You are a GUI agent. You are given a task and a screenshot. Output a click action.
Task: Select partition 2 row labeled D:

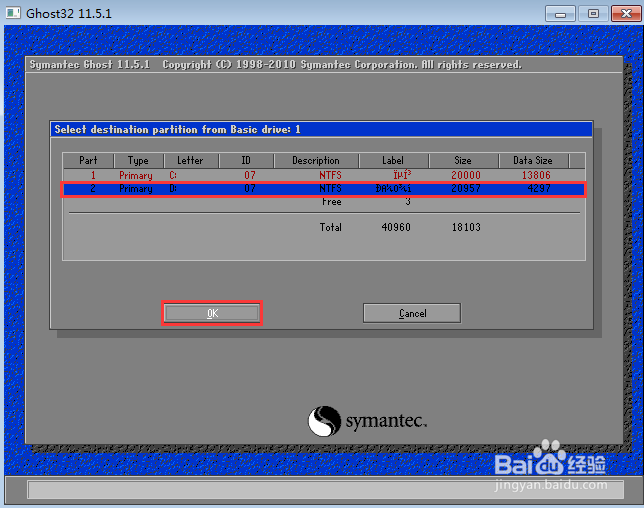324,189
